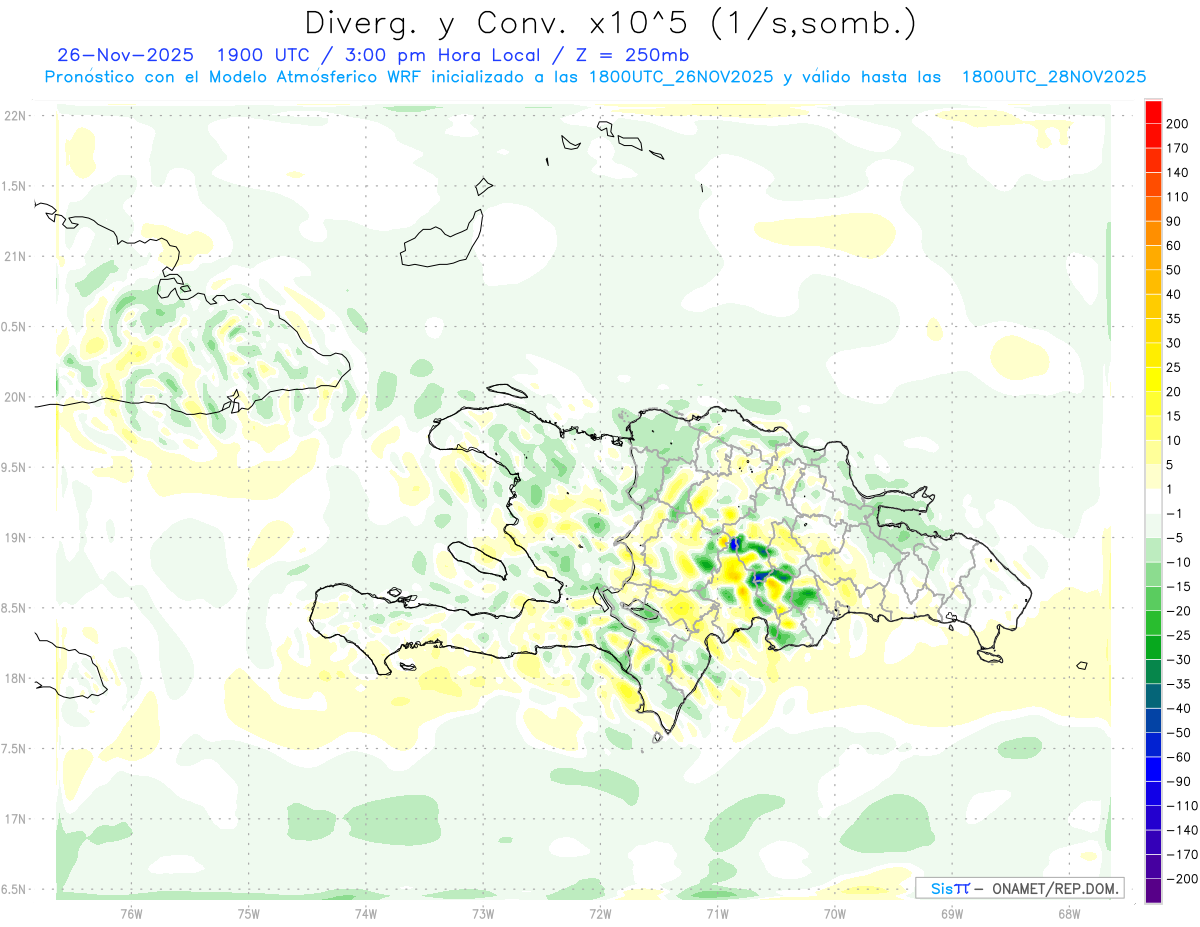1200x927 pixels.
Task: Click the "19N" latitude label
Action: pos(14,537)
